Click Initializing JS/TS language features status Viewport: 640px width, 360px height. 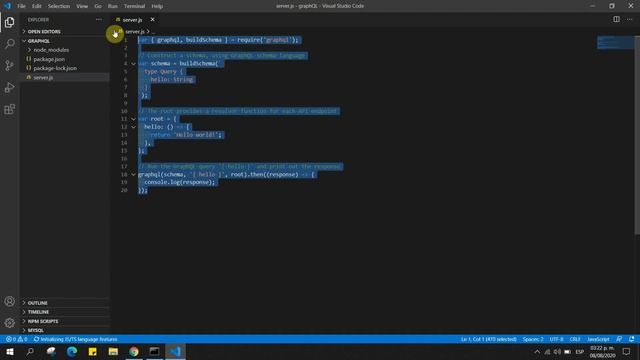[76, 339]
